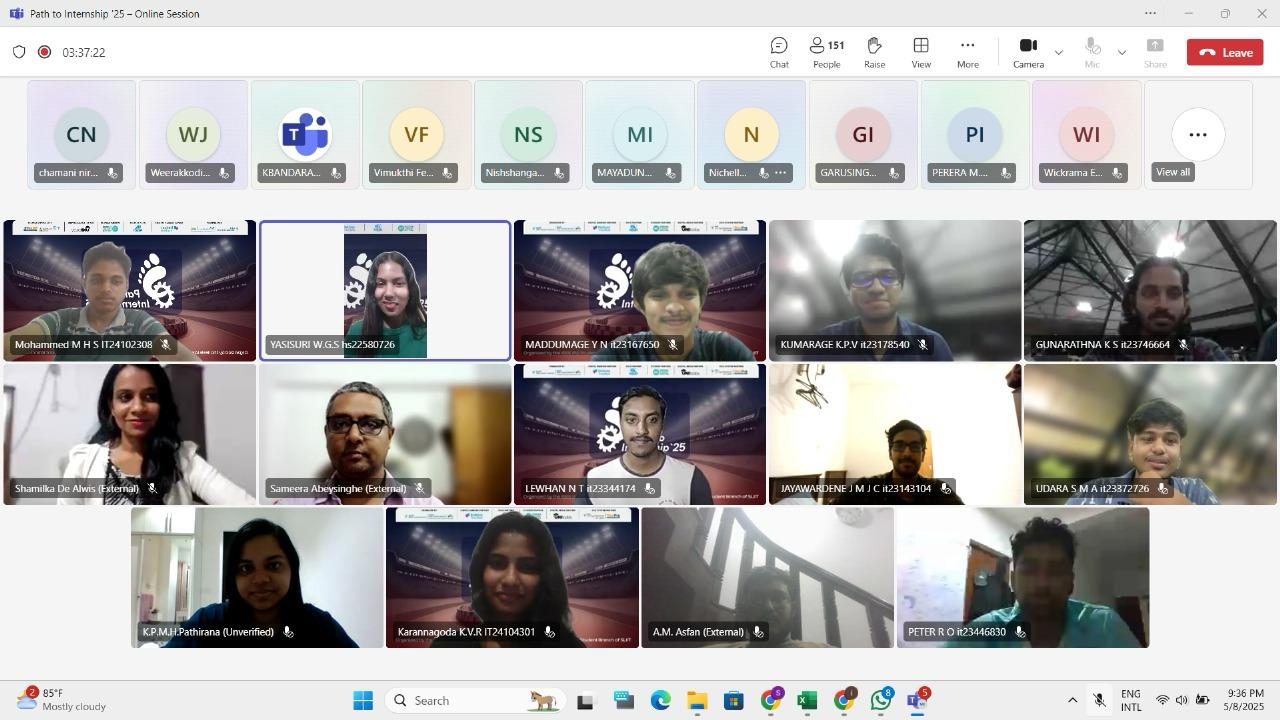Open the title bar ellipsis menu
Viewport: 1280px width, 720px height.
pos(1150,14)
